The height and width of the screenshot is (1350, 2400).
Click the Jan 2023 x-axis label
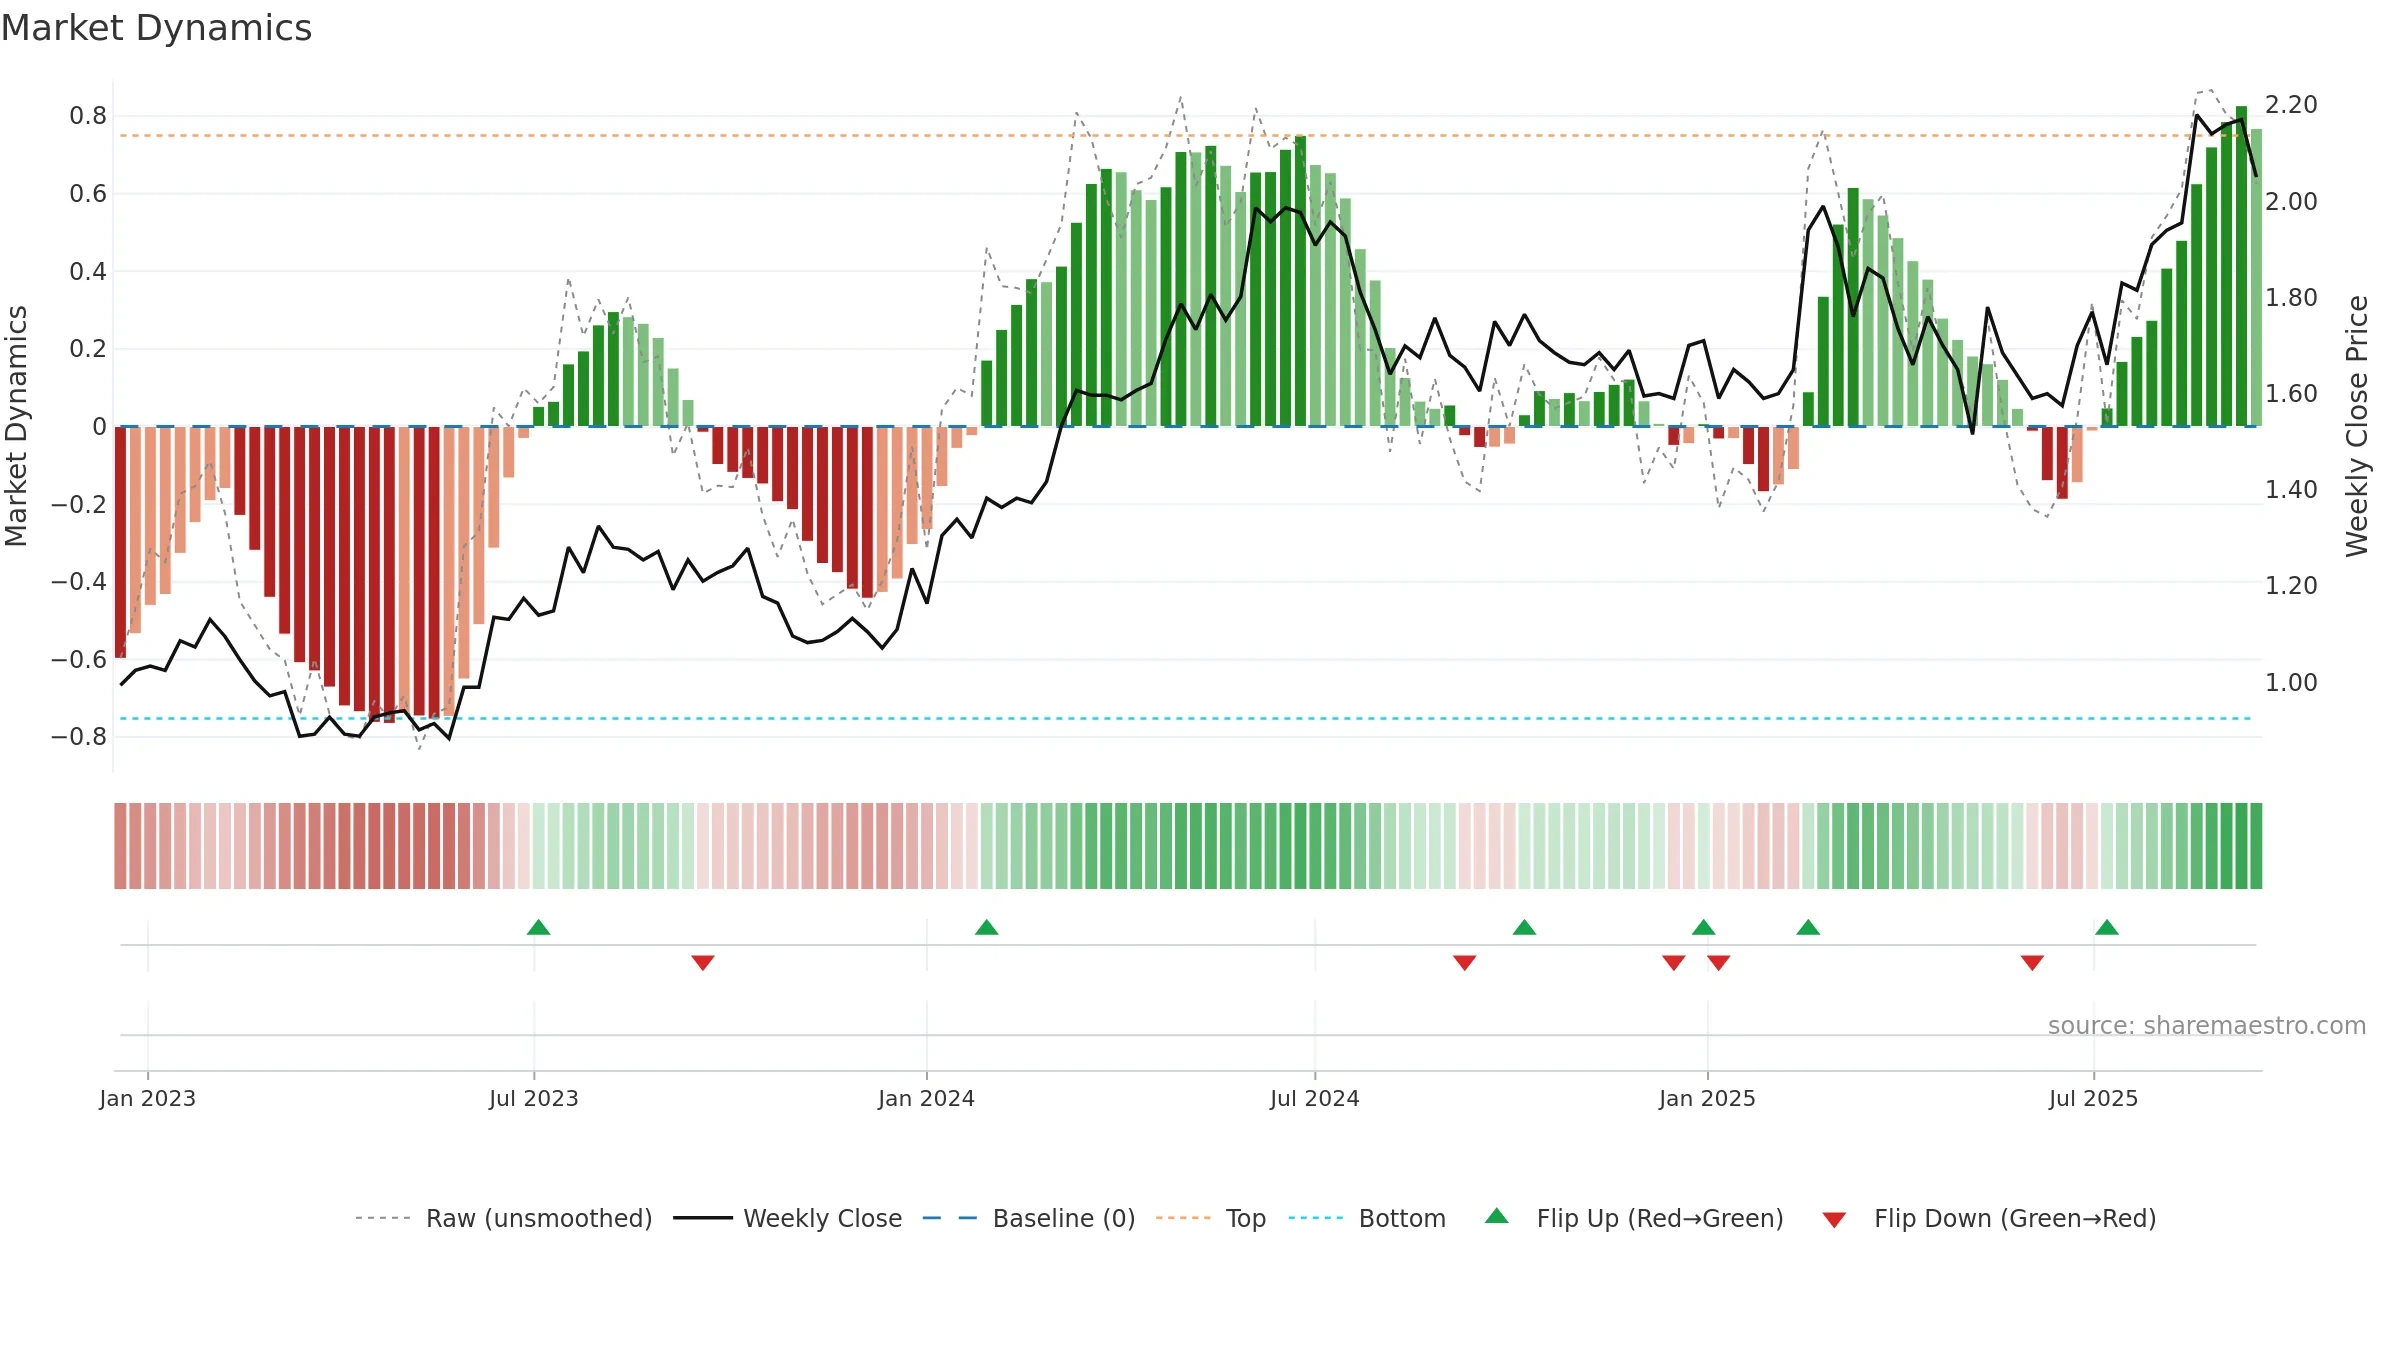(x=148, y=1098)
